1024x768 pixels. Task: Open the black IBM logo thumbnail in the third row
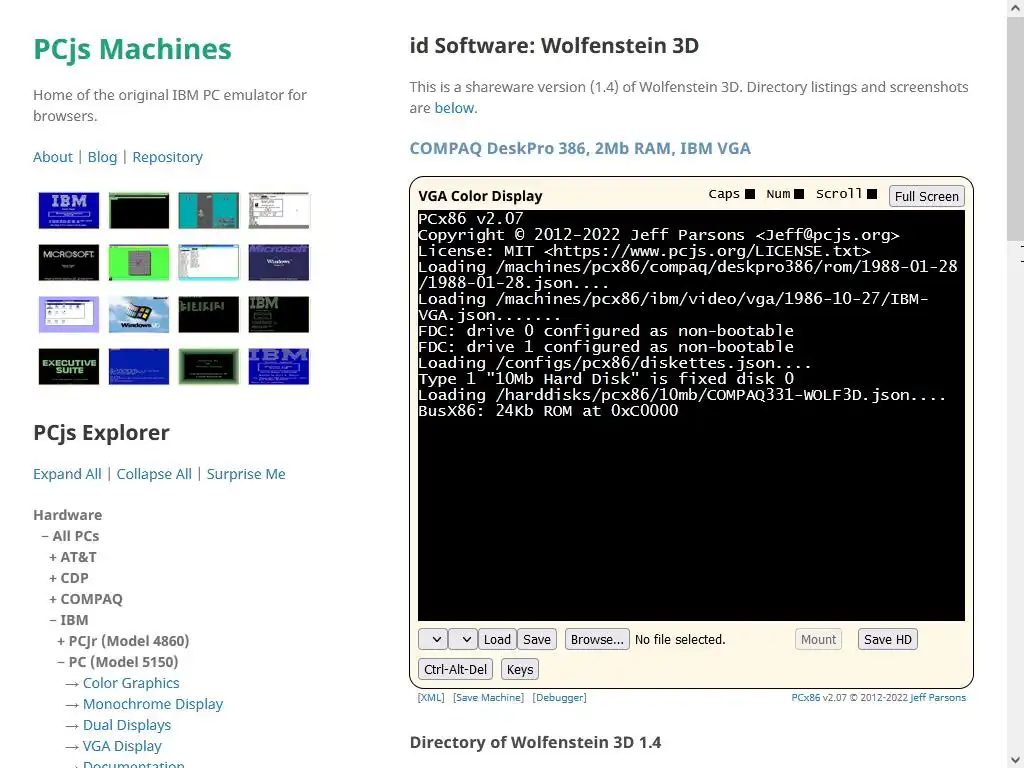[x=278, y=315]
